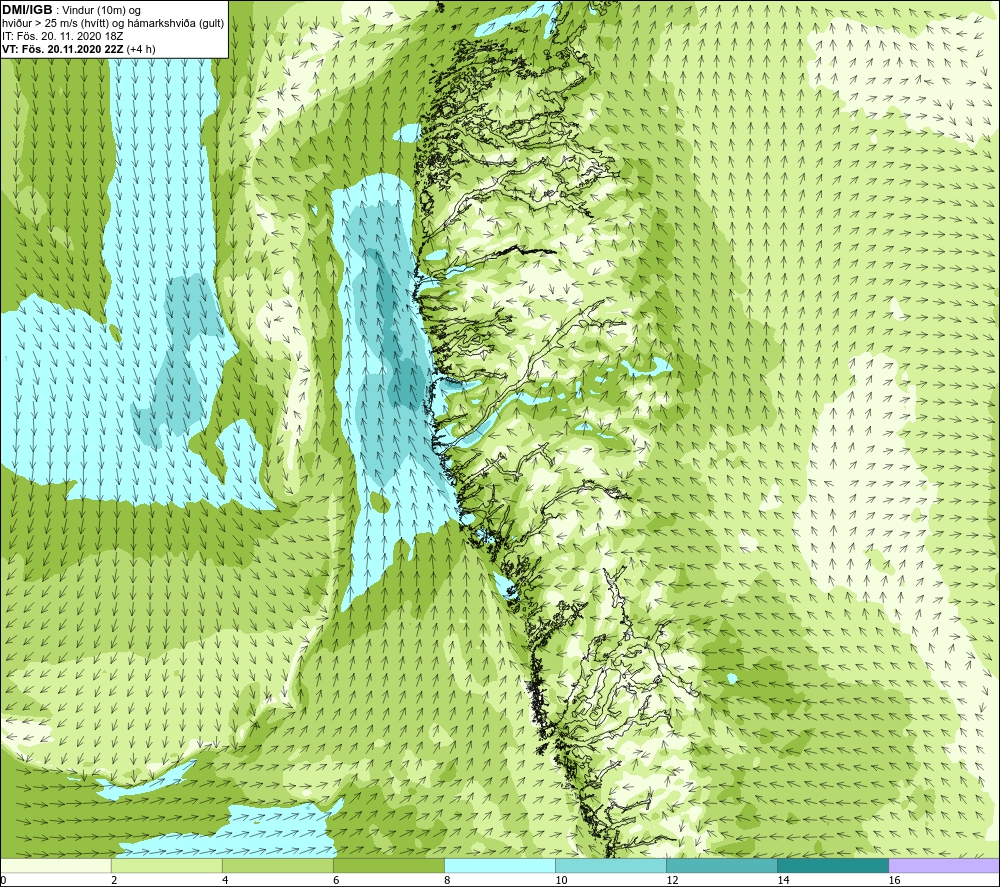
Task: Click the dark teal 14–16 m/s legend swatch
Action: click(833, 865)
